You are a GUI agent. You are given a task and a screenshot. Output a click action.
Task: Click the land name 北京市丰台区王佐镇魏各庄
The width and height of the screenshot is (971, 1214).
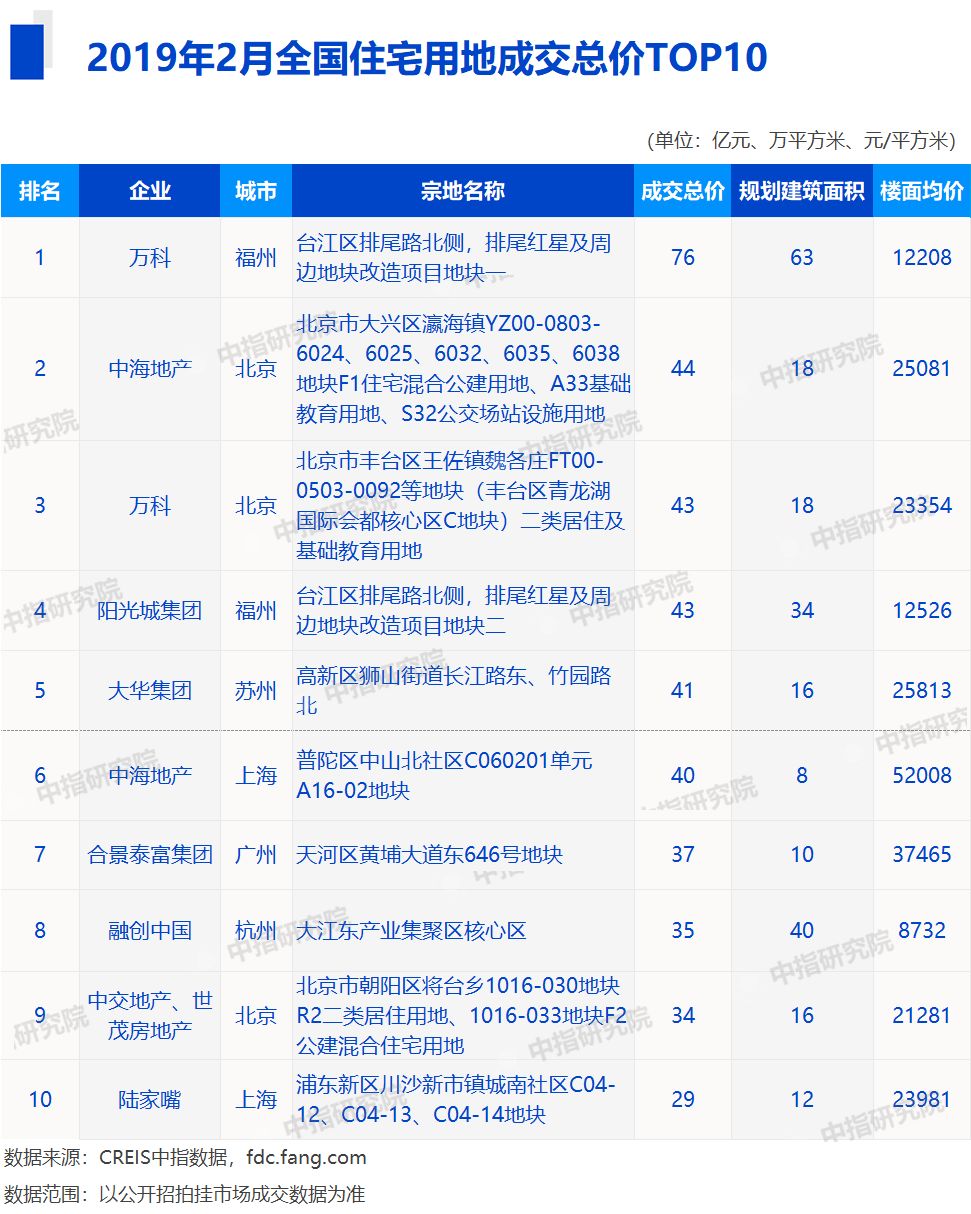pos(461,506)
